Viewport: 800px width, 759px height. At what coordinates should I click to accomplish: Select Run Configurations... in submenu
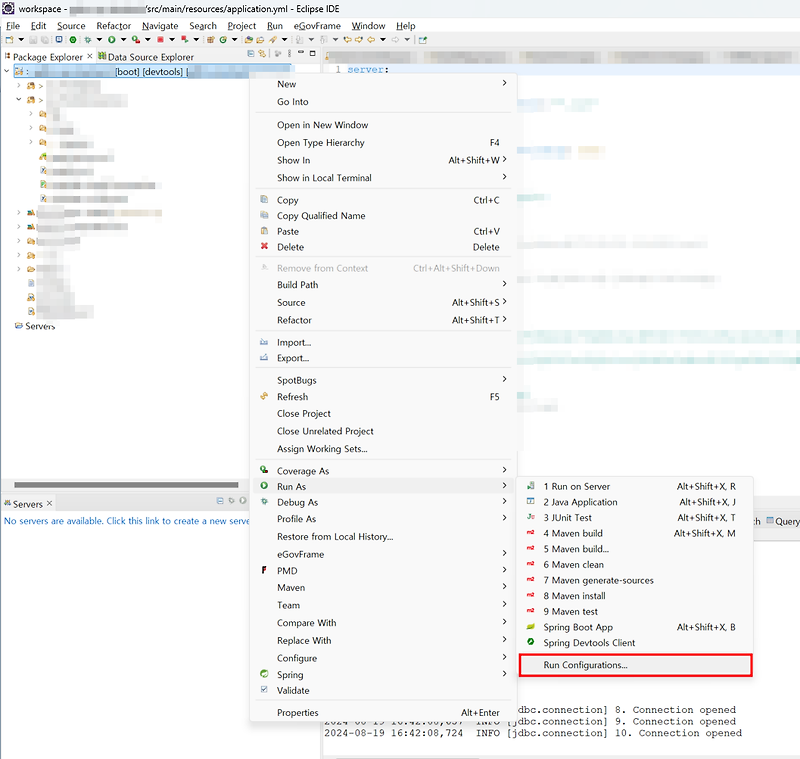point(635,665)
